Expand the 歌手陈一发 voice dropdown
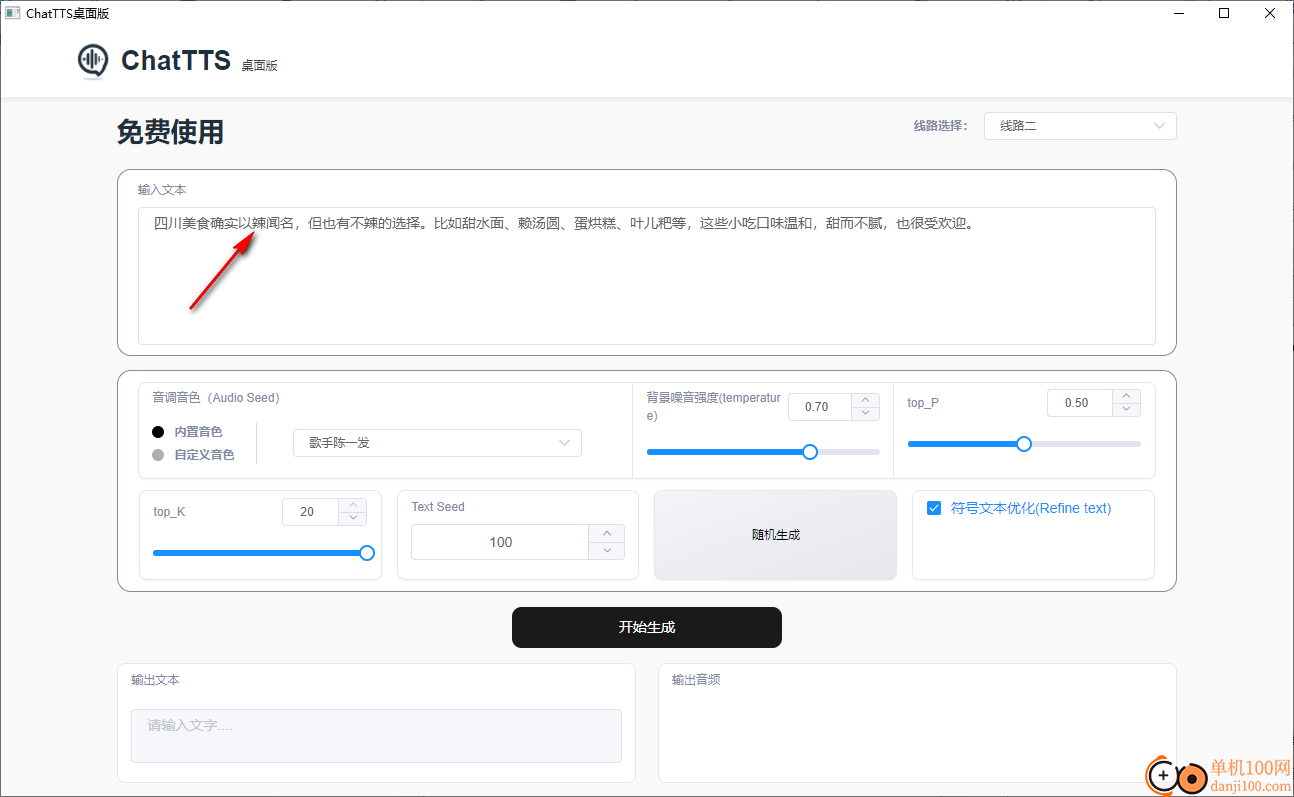1294x797 pixels. pos(437,443)
